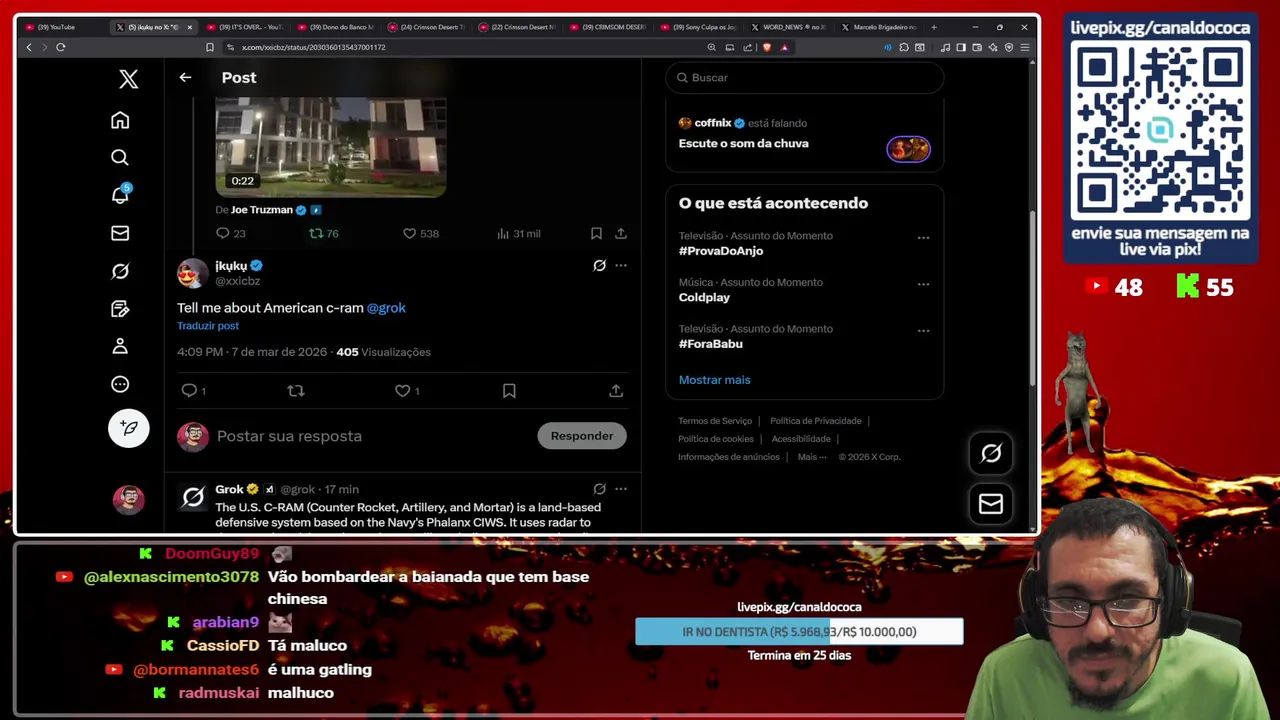
Task: Bookmark the main American c-ram post
Action: point(509,391)
